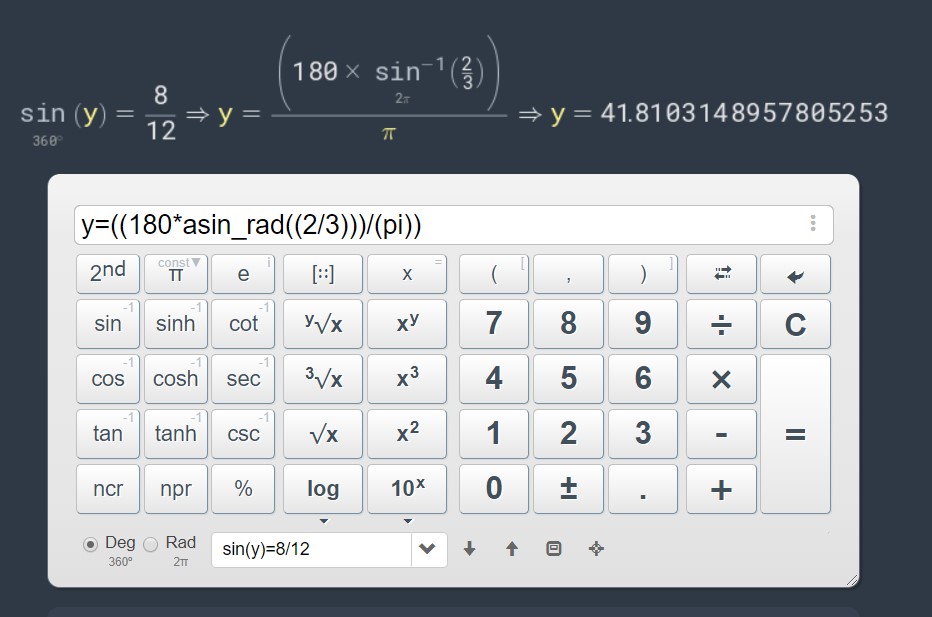932x617 pixels.
Task: Click the down arrow history icon
Action: 470,549
